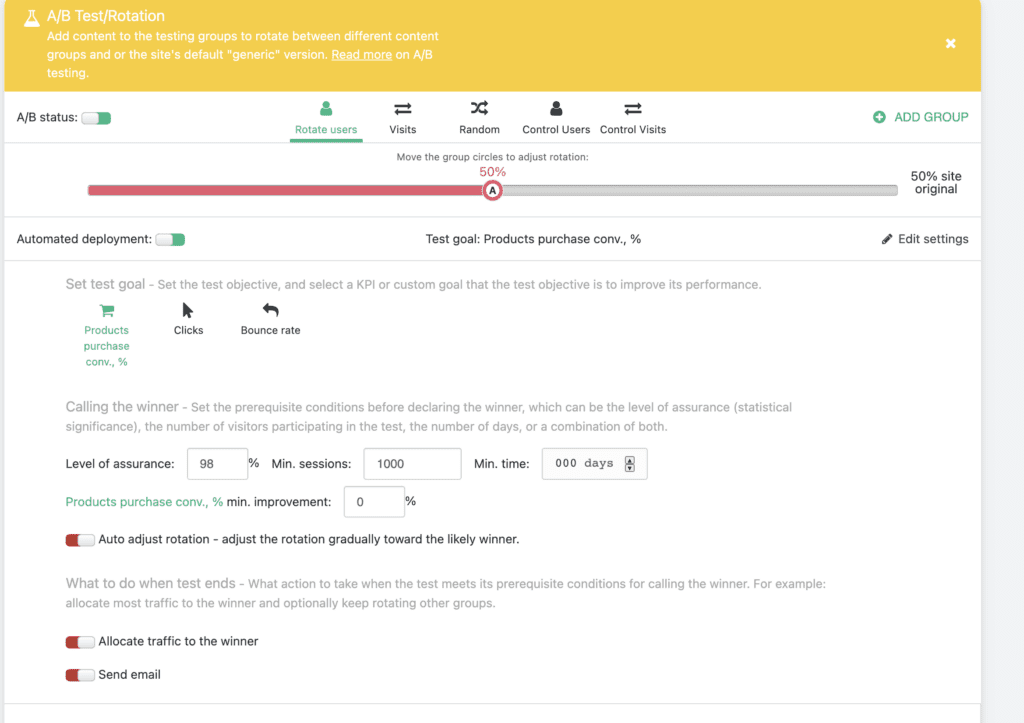Image resolution: width=1024 pixels, height=723 pixels.
Task: Click the Min. time stepper up arrow
Action: [632, 459]
